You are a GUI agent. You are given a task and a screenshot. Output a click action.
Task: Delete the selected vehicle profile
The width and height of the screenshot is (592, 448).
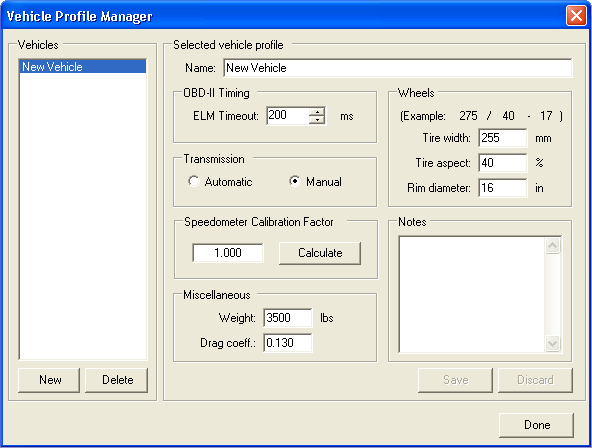pos(117,380)
